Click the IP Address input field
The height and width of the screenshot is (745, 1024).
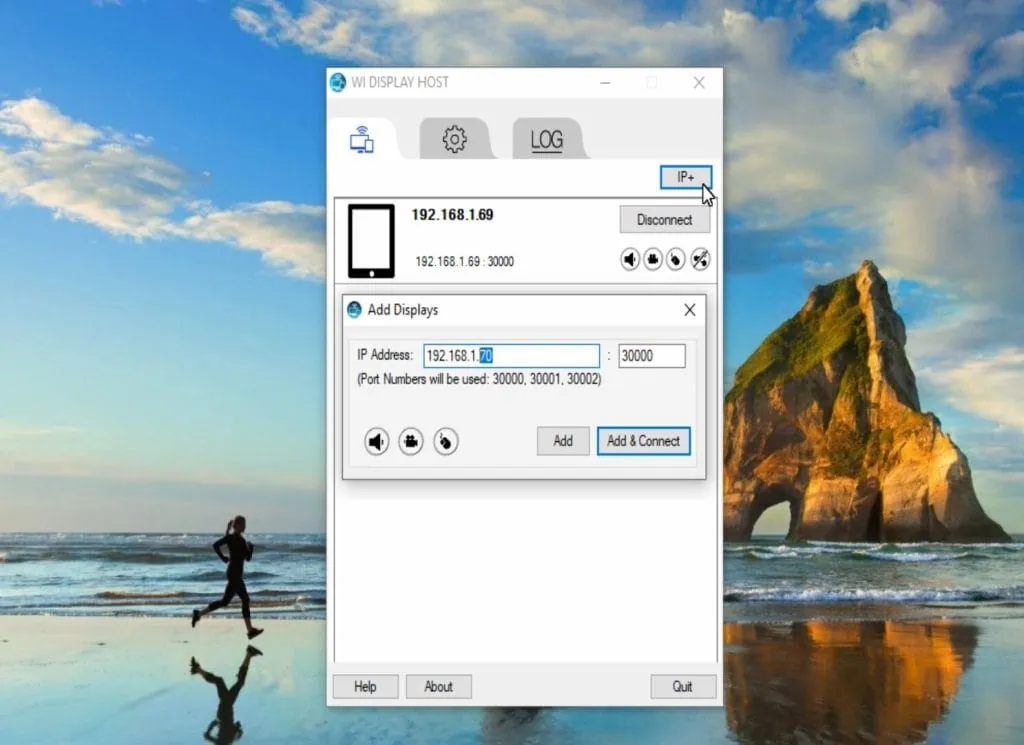point(510,355)
